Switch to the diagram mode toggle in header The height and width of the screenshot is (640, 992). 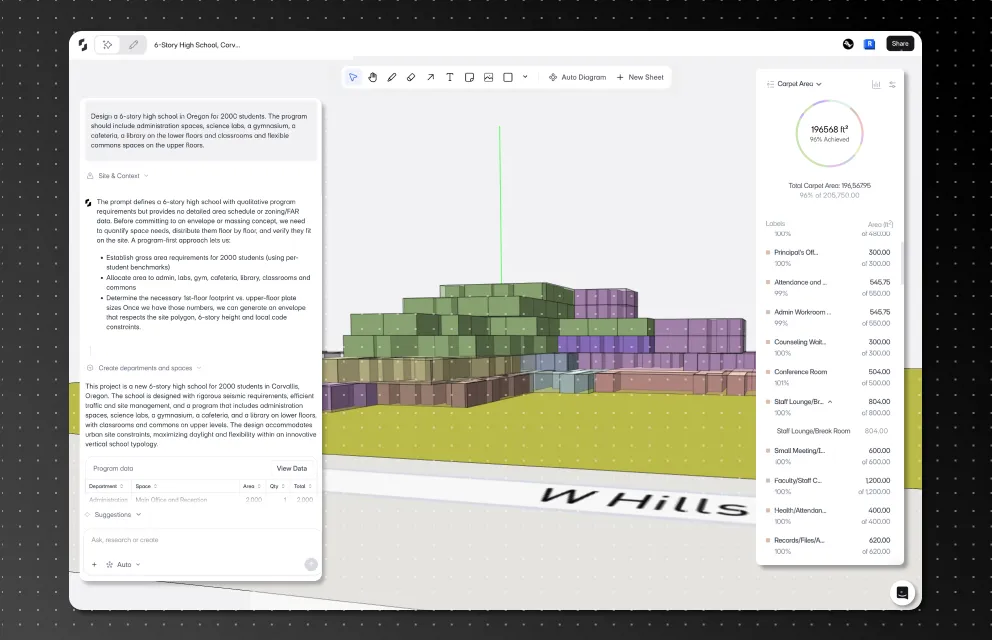pos(108,45)
